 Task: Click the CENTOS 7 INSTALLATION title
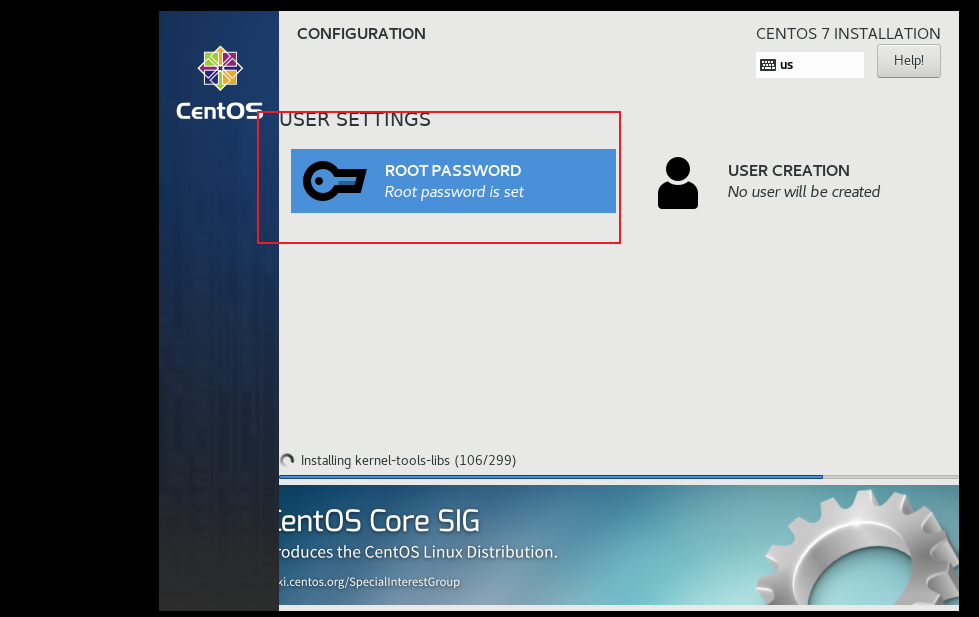pos(848,34)
